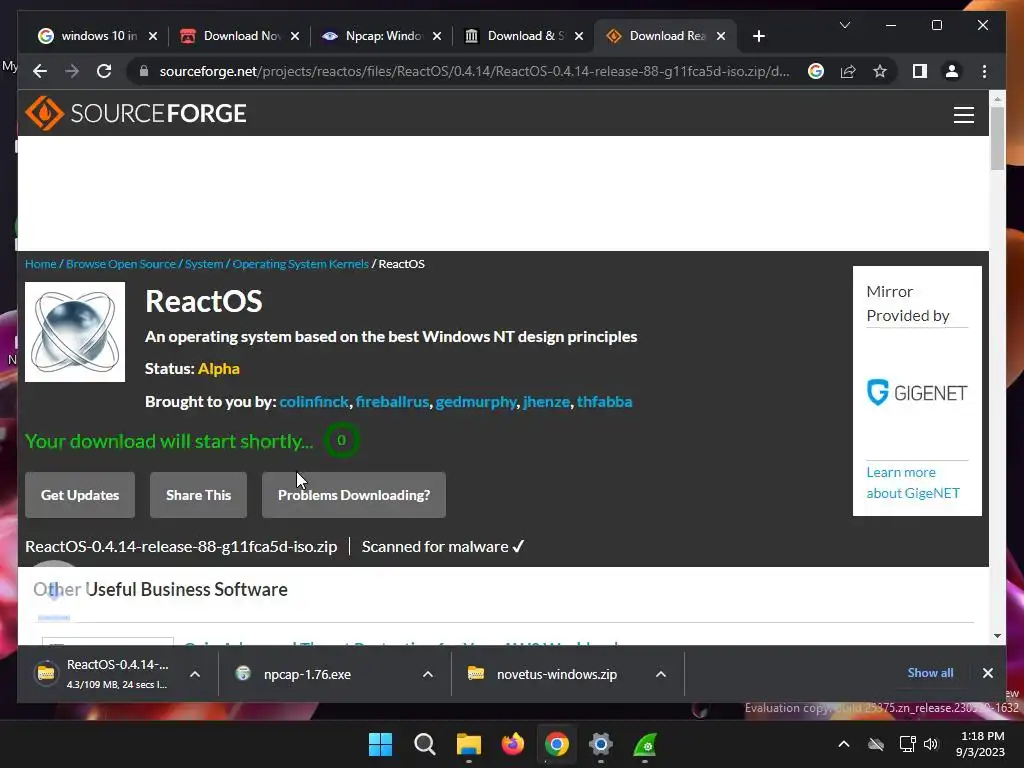Viewport: 1024px width, 768px height.
Task: Show hidden system tray icons
Action: (x=844, y=744)
